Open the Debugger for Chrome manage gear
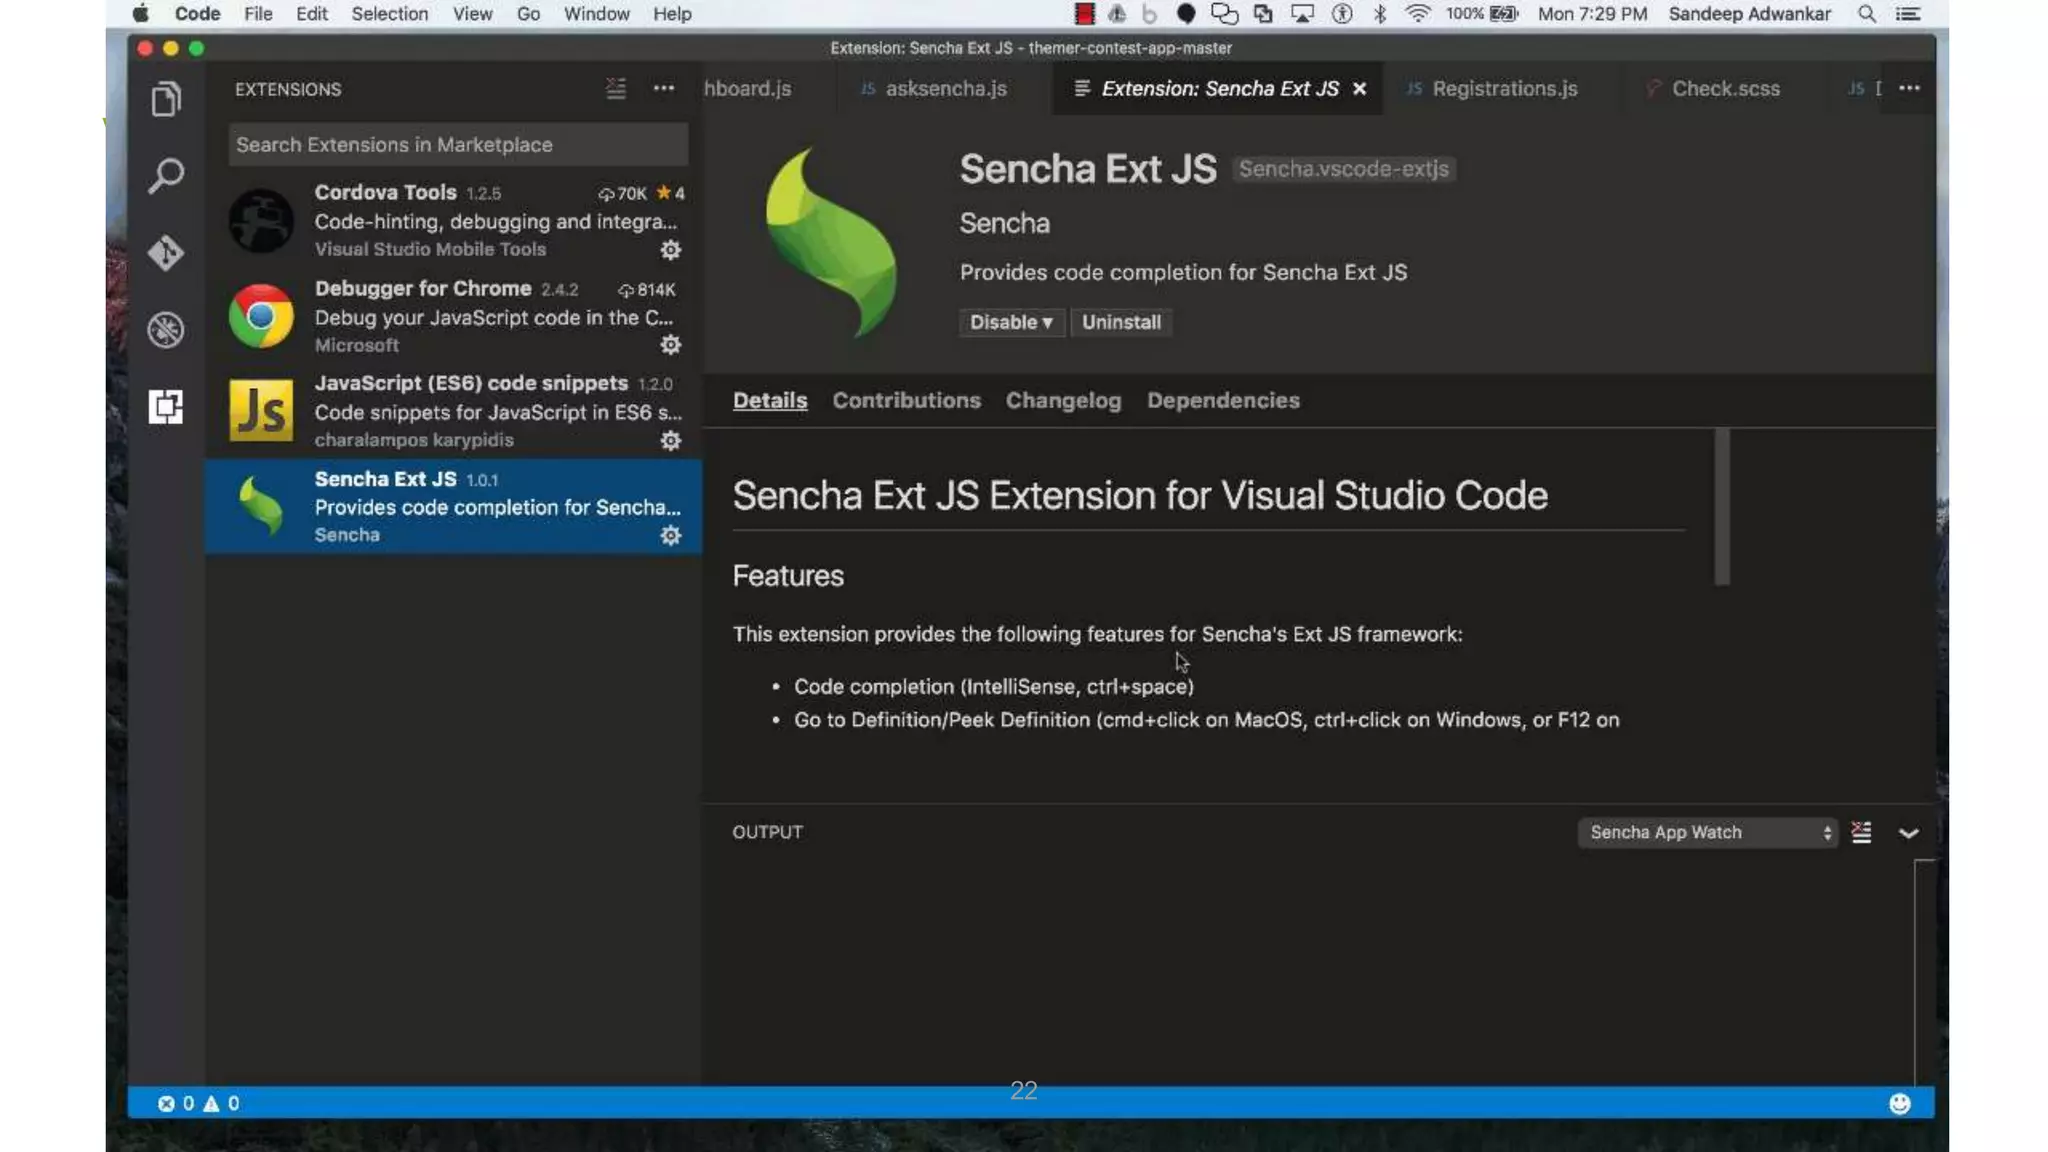2048x1152 pixels. click(671, 345)
